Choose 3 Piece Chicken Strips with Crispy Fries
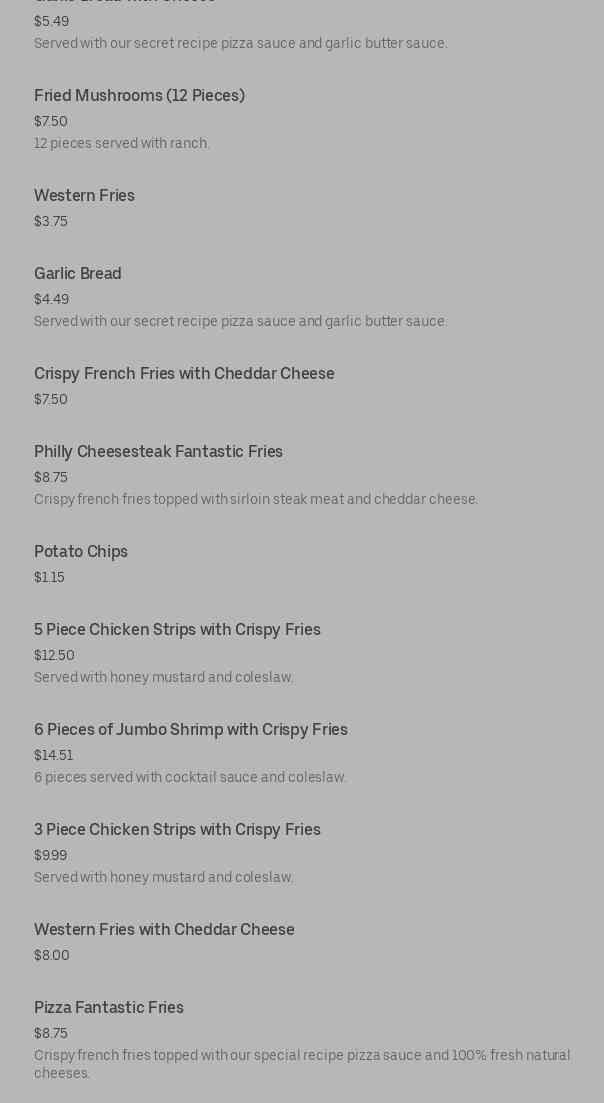The width and height of the screenshot is (604, 1103). 177,830
